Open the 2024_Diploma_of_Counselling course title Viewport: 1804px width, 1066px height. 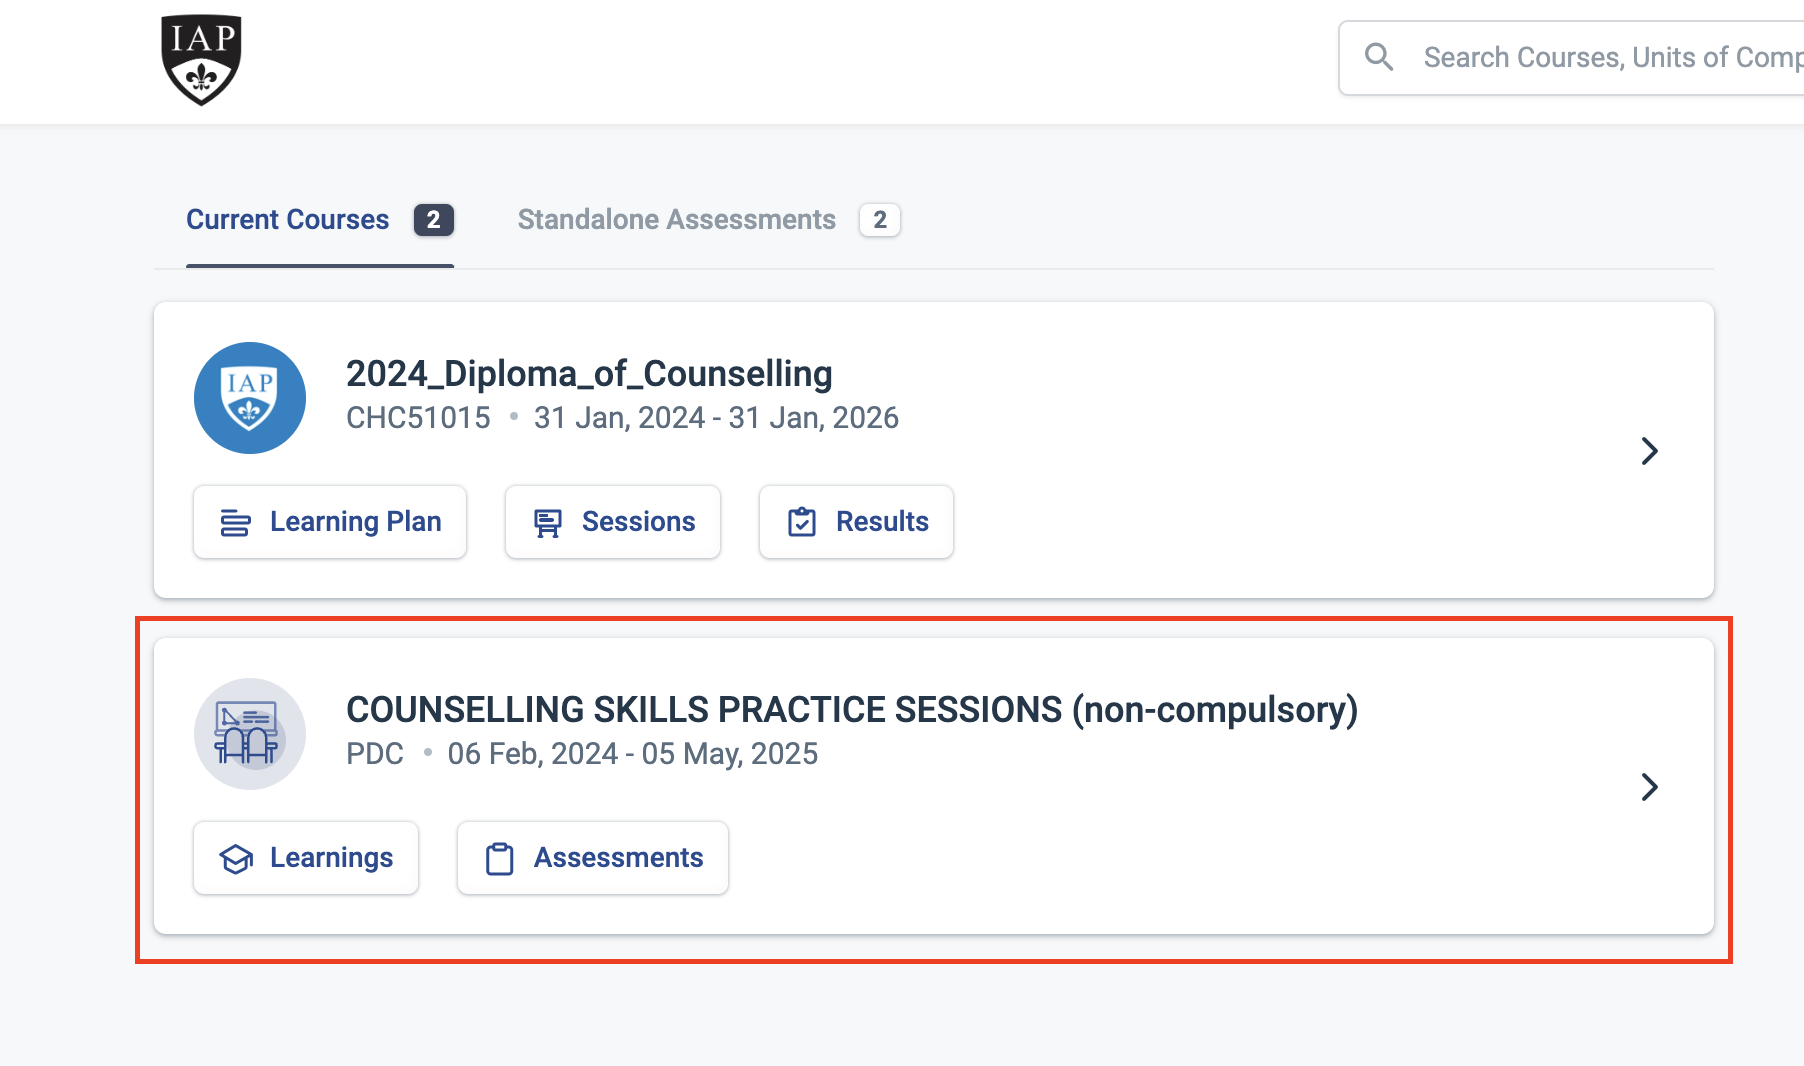(x=589, y=374)
